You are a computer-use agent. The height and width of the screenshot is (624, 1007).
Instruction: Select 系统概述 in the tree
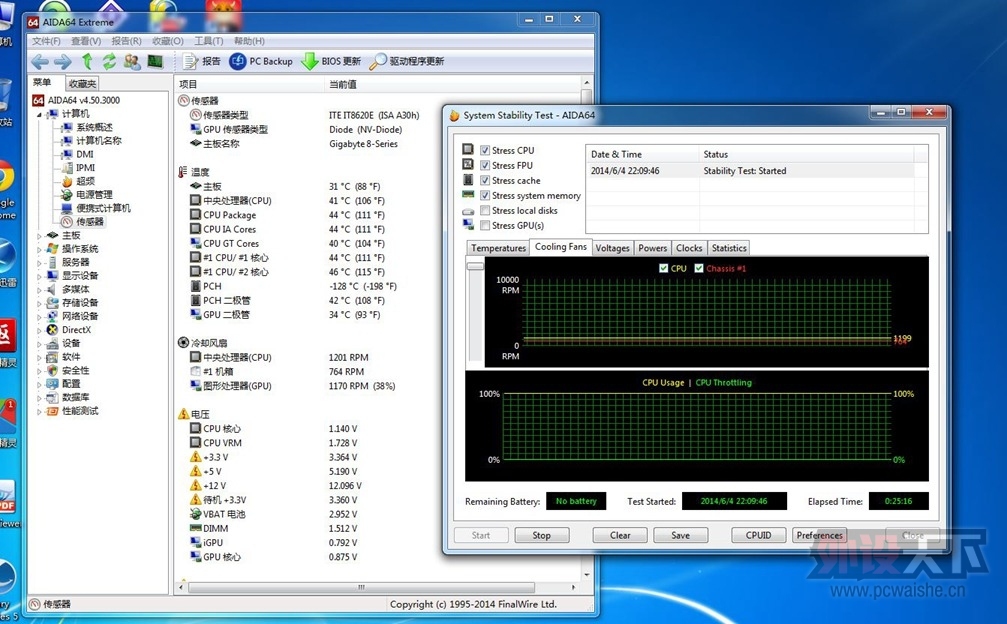pyautogui.click(x=94, y=127)
